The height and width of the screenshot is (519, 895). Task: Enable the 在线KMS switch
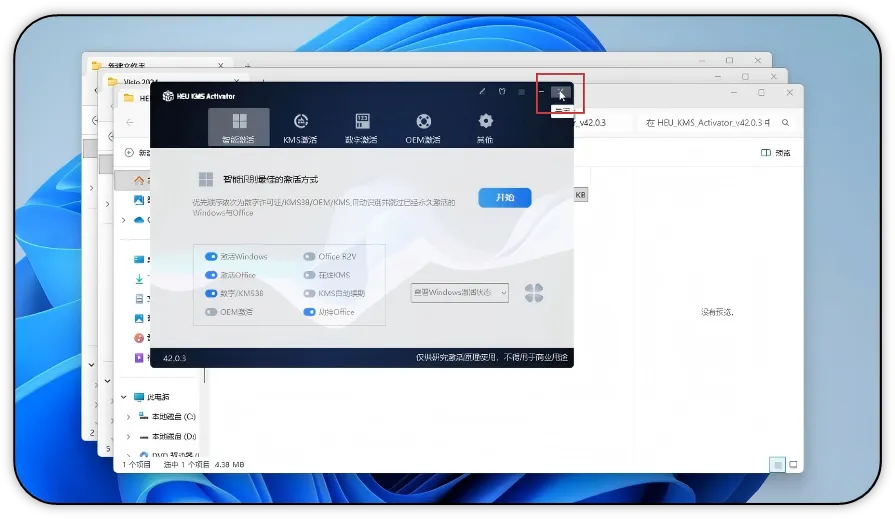[x=309, y=275]
